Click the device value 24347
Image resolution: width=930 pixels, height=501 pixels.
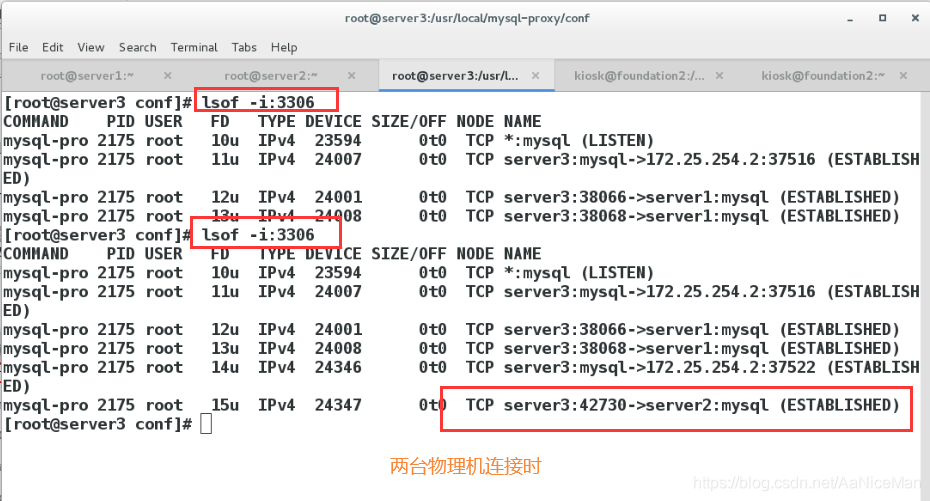pyautogui.click(x=338, y=405)
